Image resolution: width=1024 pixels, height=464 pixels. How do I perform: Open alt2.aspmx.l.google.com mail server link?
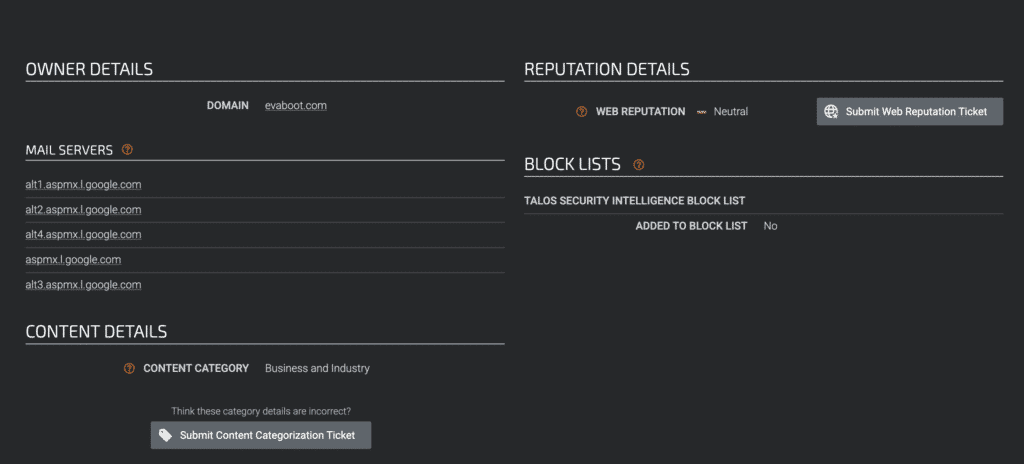(x=84, y=210)
